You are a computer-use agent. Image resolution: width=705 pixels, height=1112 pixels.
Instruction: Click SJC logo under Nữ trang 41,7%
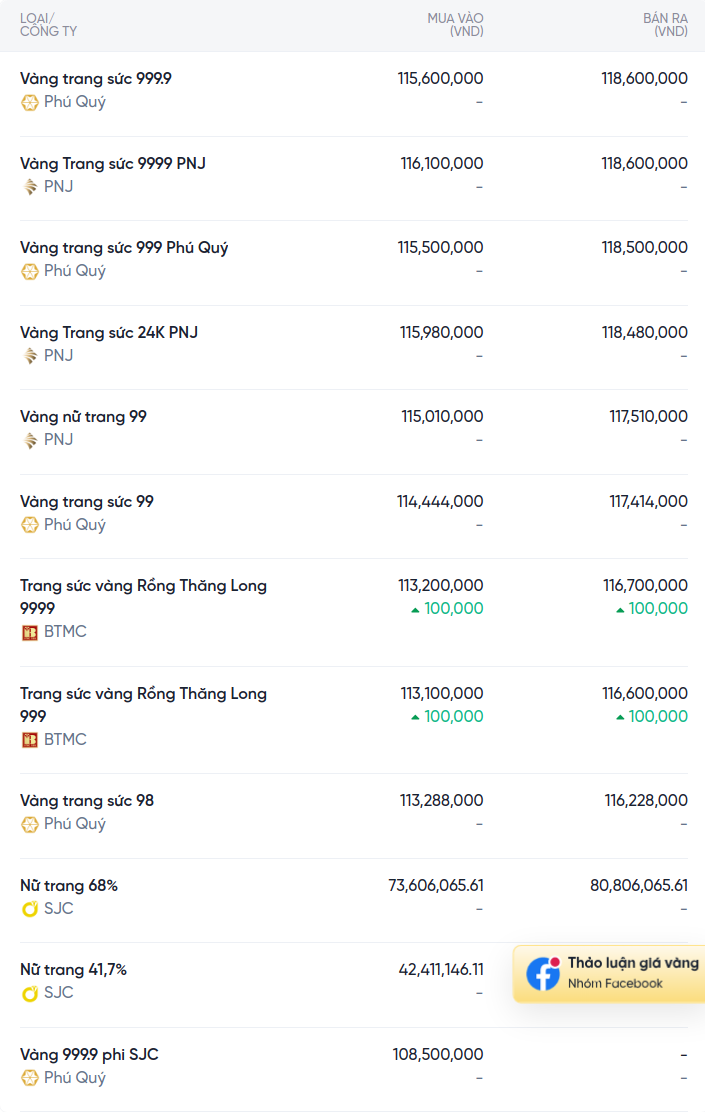click(x=29, y=994)
